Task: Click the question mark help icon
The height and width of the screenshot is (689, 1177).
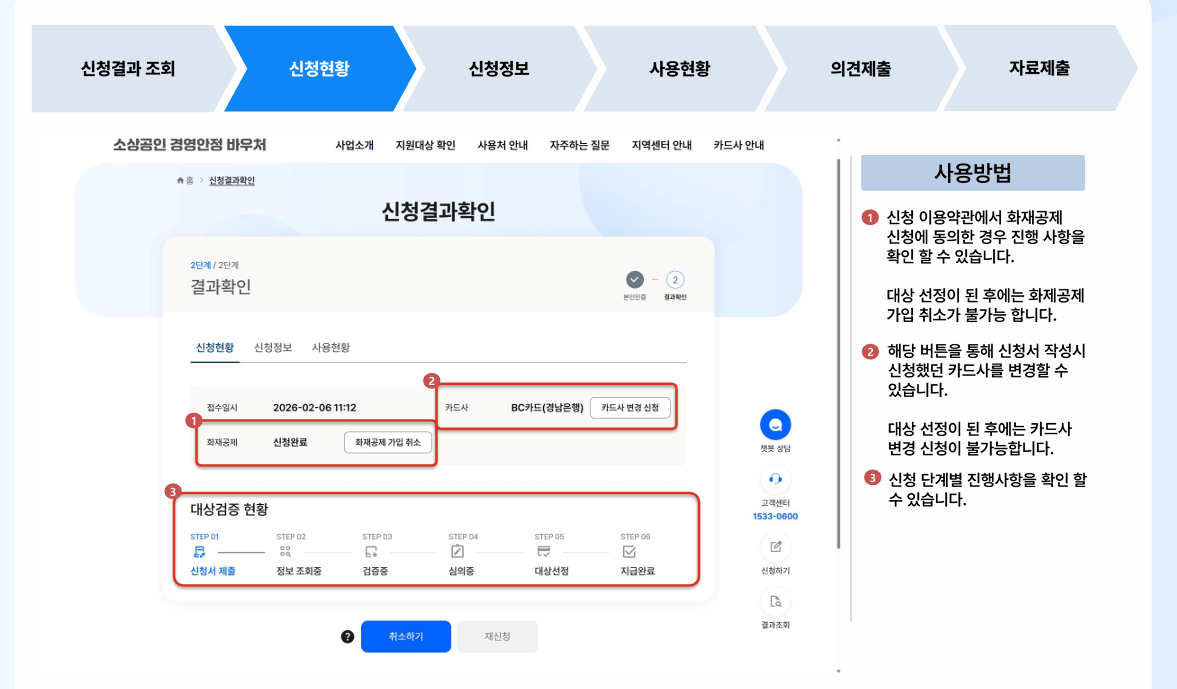Action: [x=348, y=636]
